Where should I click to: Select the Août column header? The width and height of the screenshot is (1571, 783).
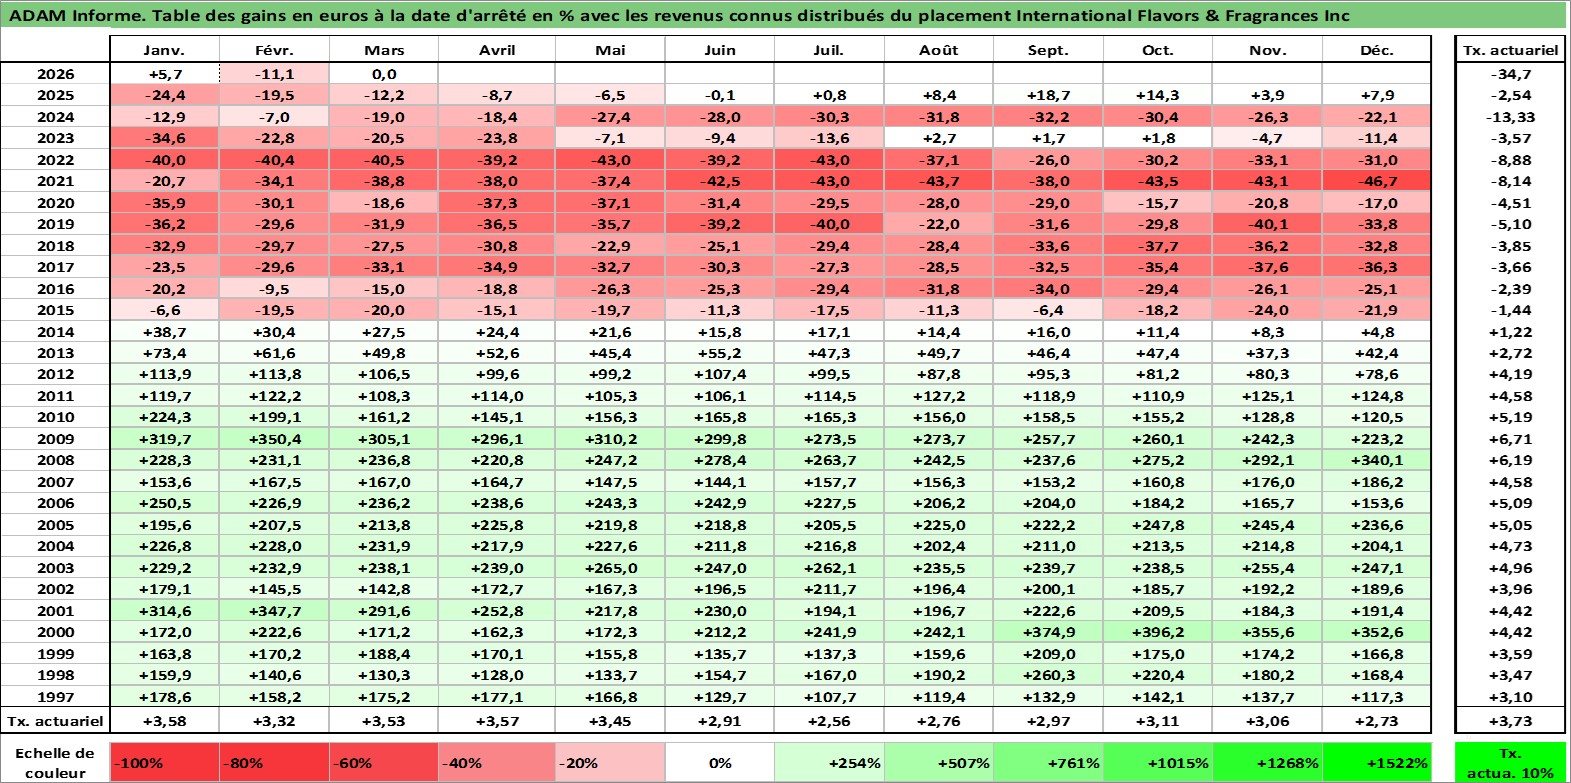[938, 50]
